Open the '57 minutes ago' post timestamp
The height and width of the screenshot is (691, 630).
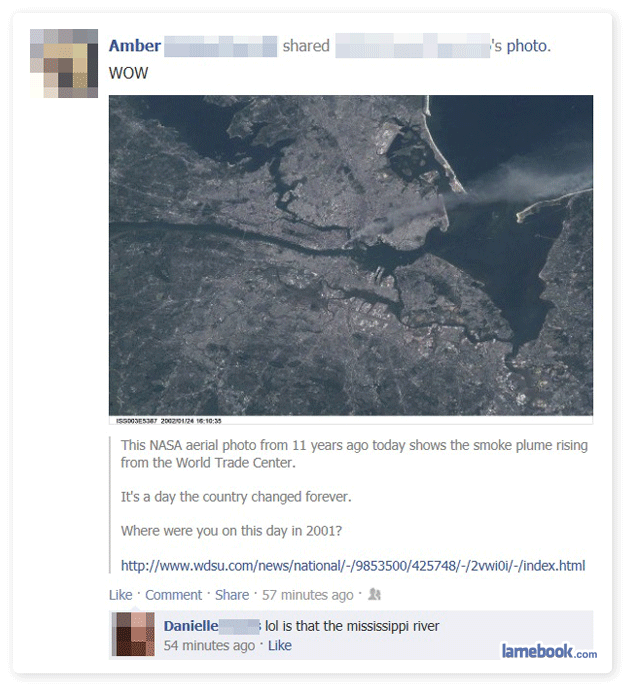tap(308, 595)
